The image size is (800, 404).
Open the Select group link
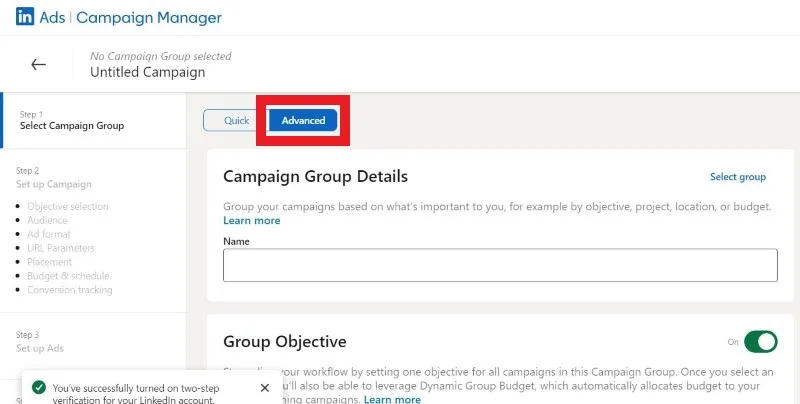click(738, 177)
